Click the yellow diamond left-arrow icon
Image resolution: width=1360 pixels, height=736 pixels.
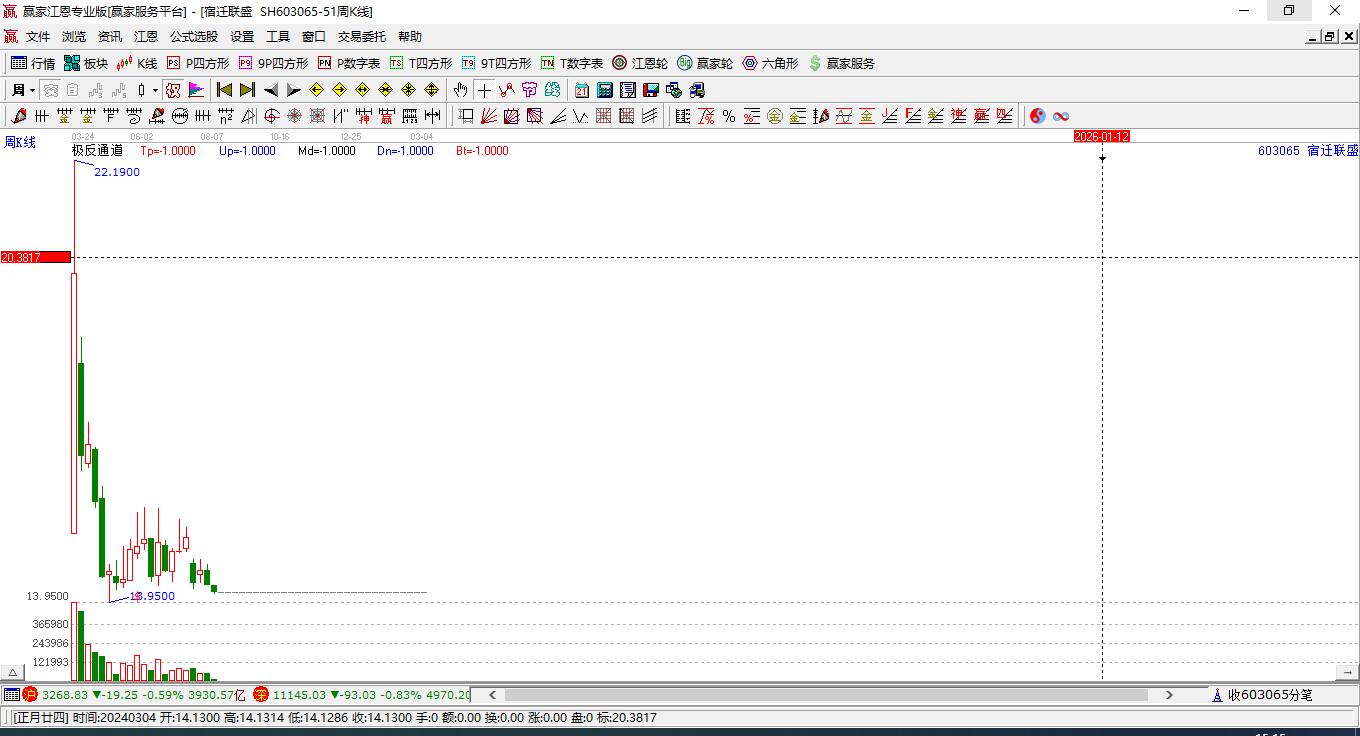[x=316, y=90]
